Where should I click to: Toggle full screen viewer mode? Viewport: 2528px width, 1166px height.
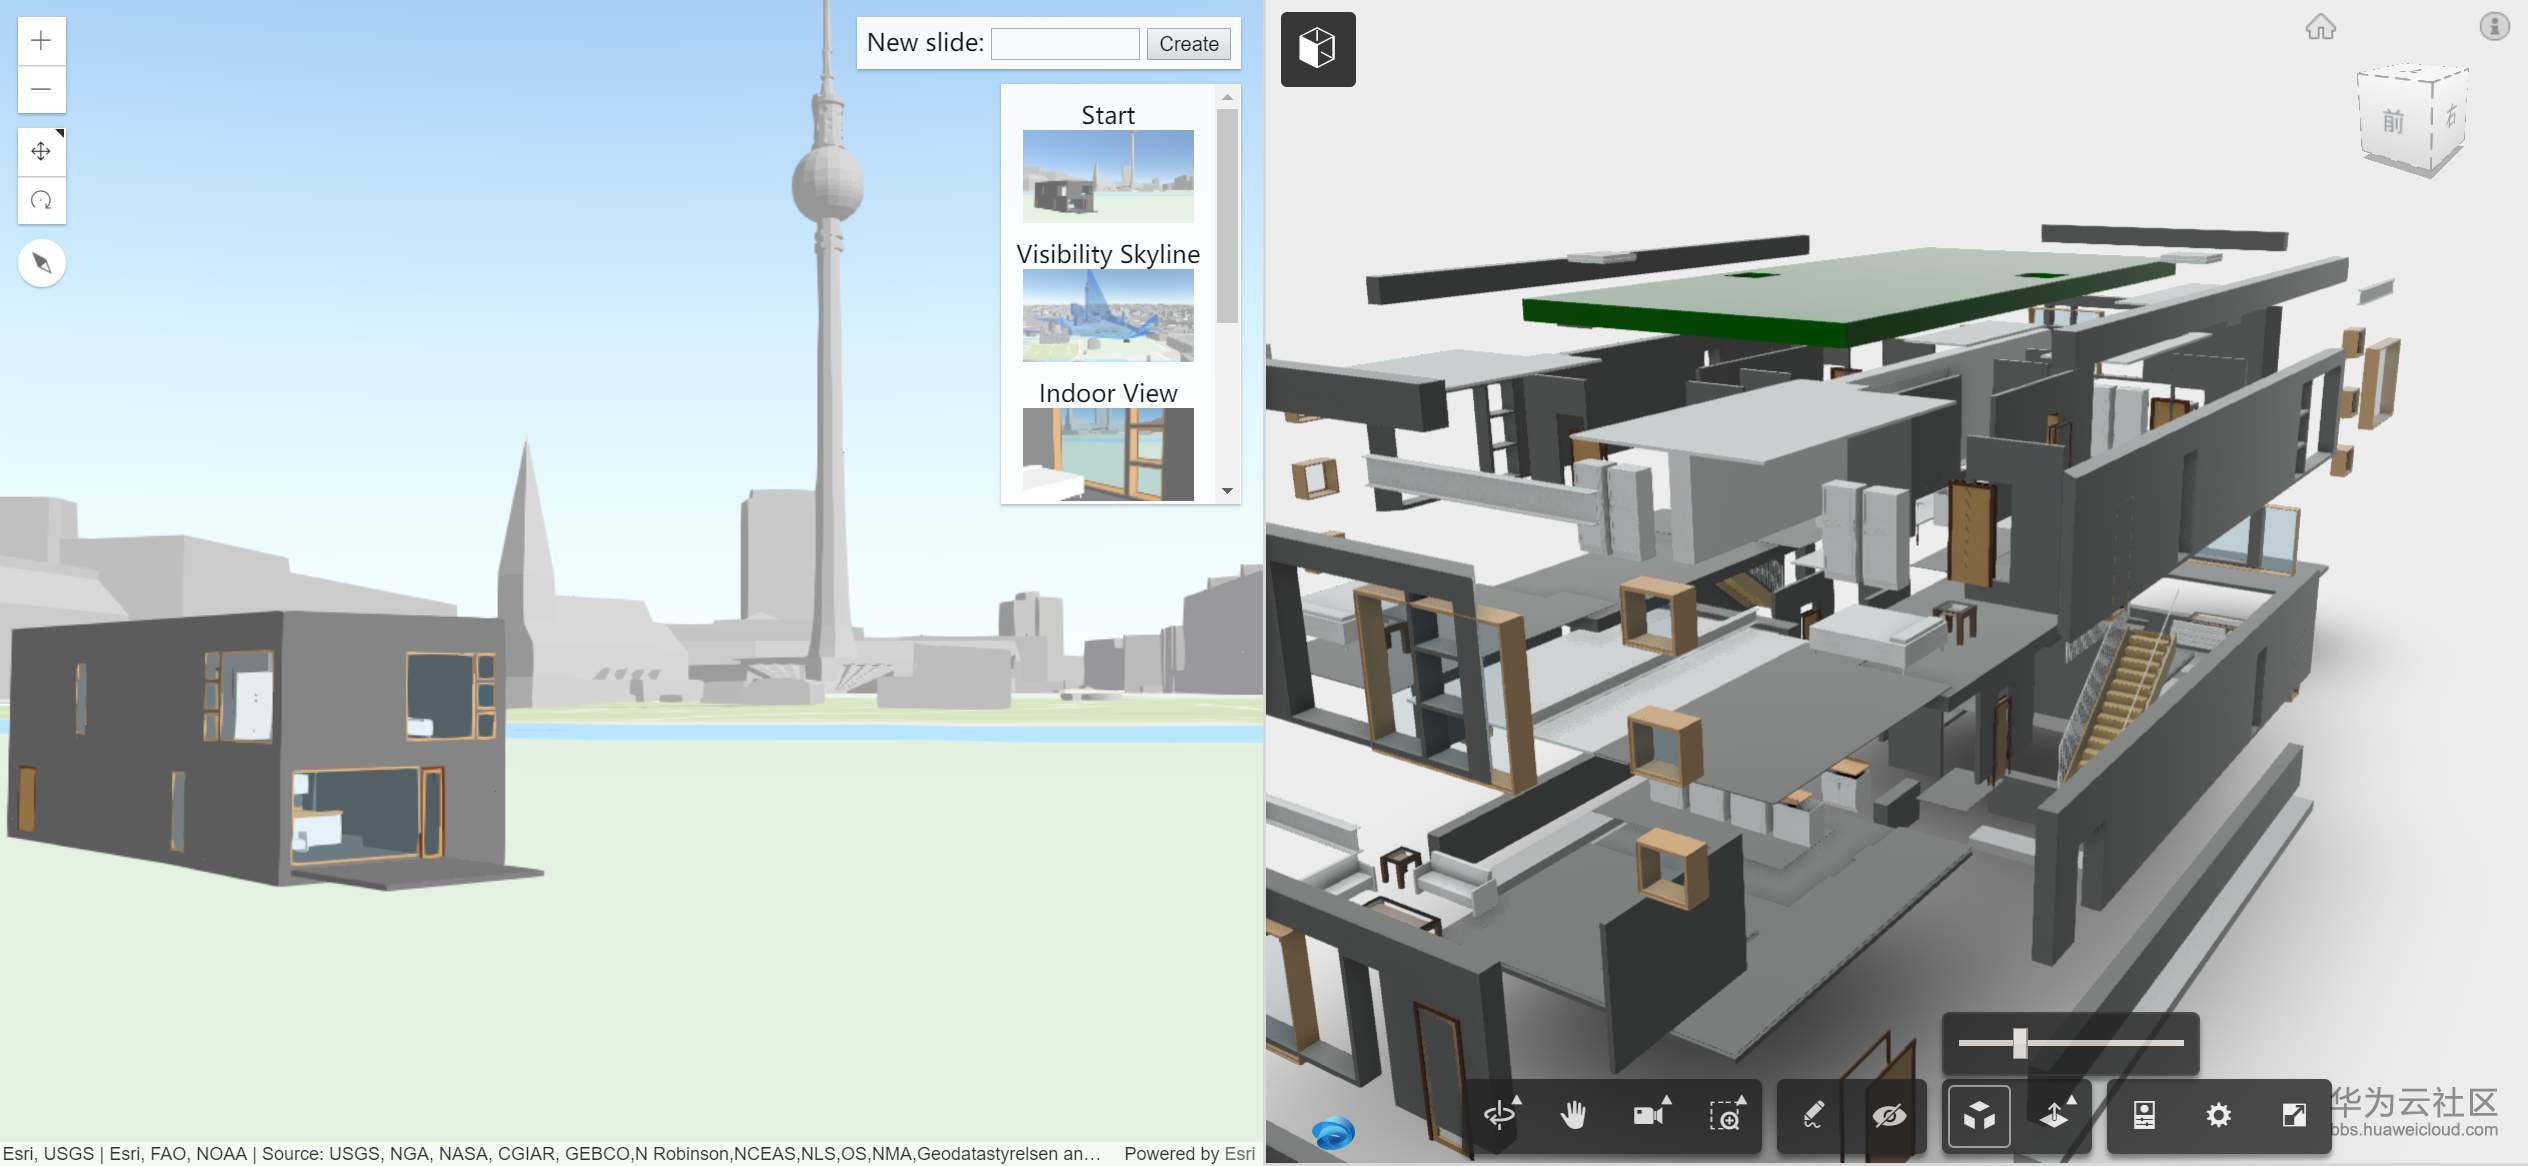[x=2293, y=1114]
